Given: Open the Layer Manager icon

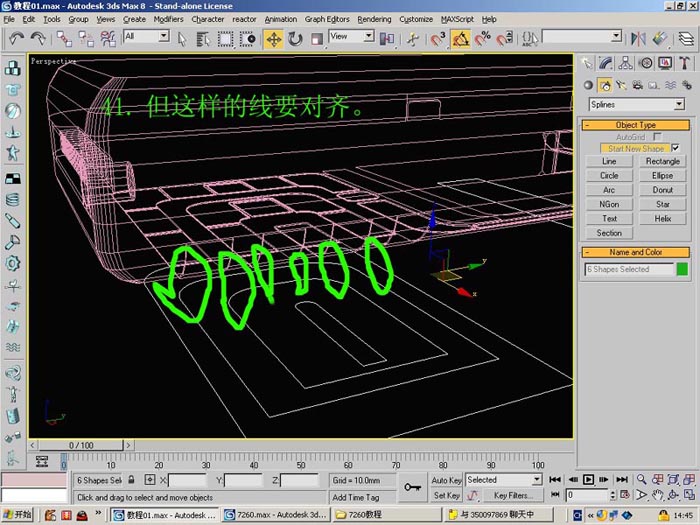Looking at the screenshot, I should pos(686,39).
